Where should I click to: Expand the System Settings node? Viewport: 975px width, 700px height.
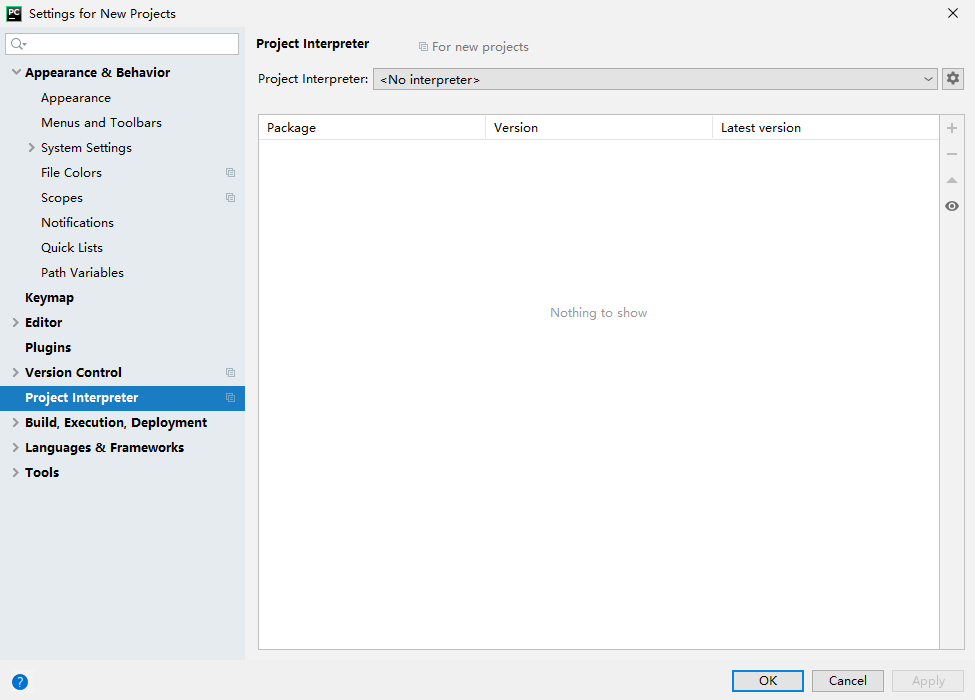(31, 147)
